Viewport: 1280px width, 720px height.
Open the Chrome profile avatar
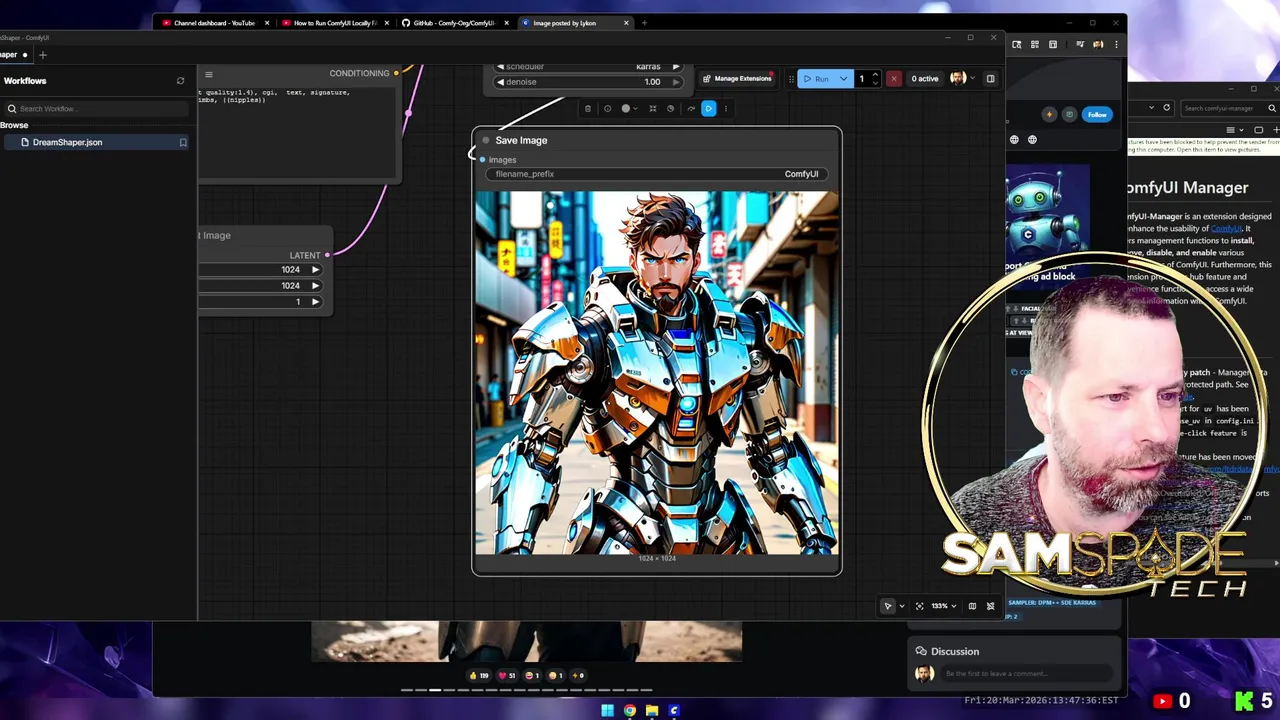click(x=1098, y=45)
